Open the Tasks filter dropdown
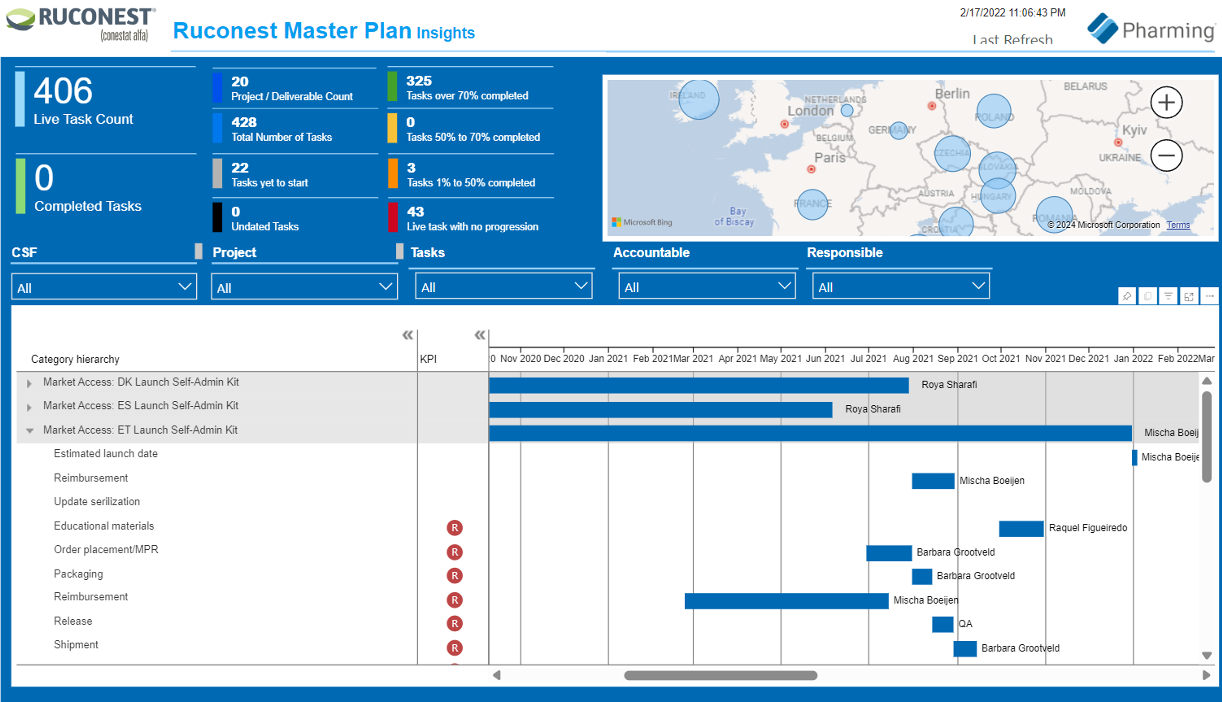This screenshot has height=702, width=1222. [504, 287]
